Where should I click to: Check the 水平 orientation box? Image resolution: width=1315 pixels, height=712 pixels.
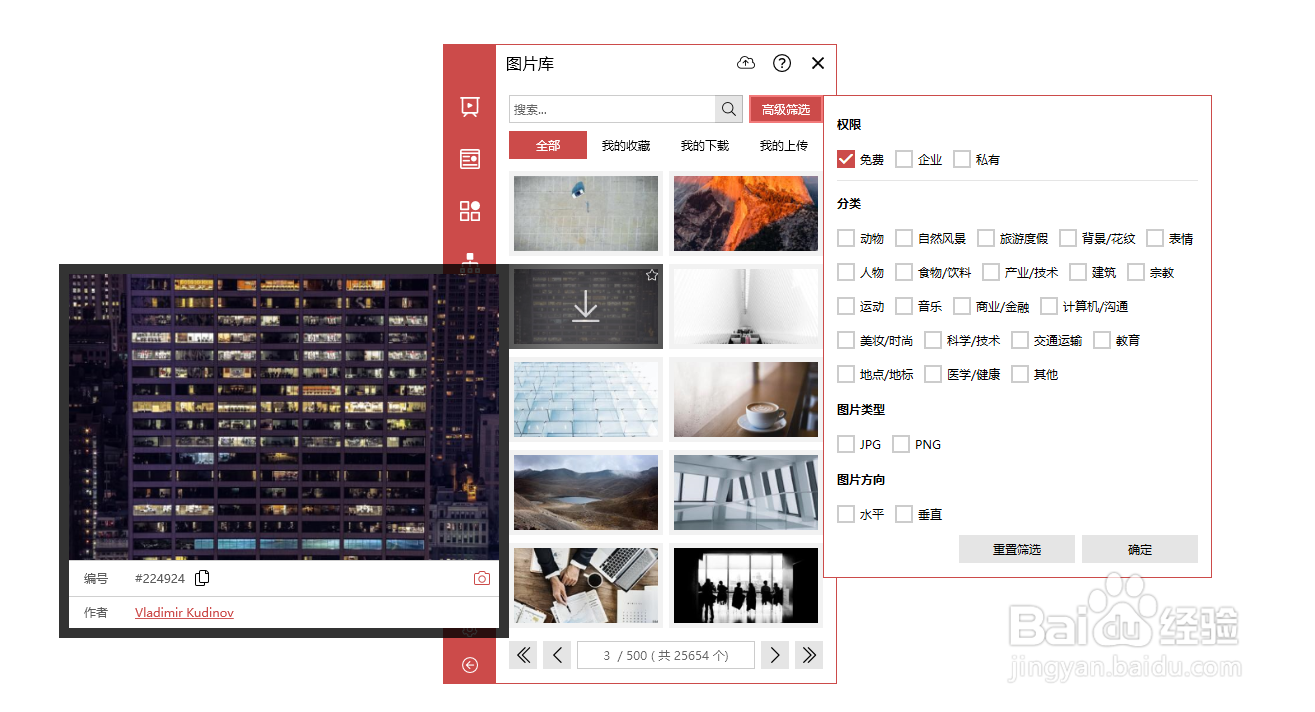pyautogui.click(x=846, y=514)
